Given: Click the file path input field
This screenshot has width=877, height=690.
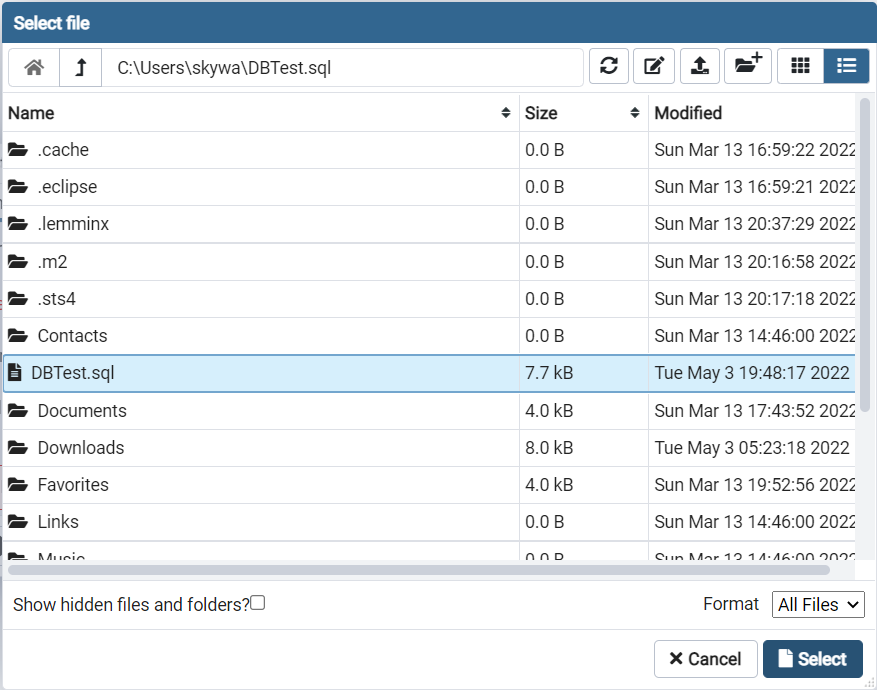Looking at the screenshot, I should click(x=342, y=68).
